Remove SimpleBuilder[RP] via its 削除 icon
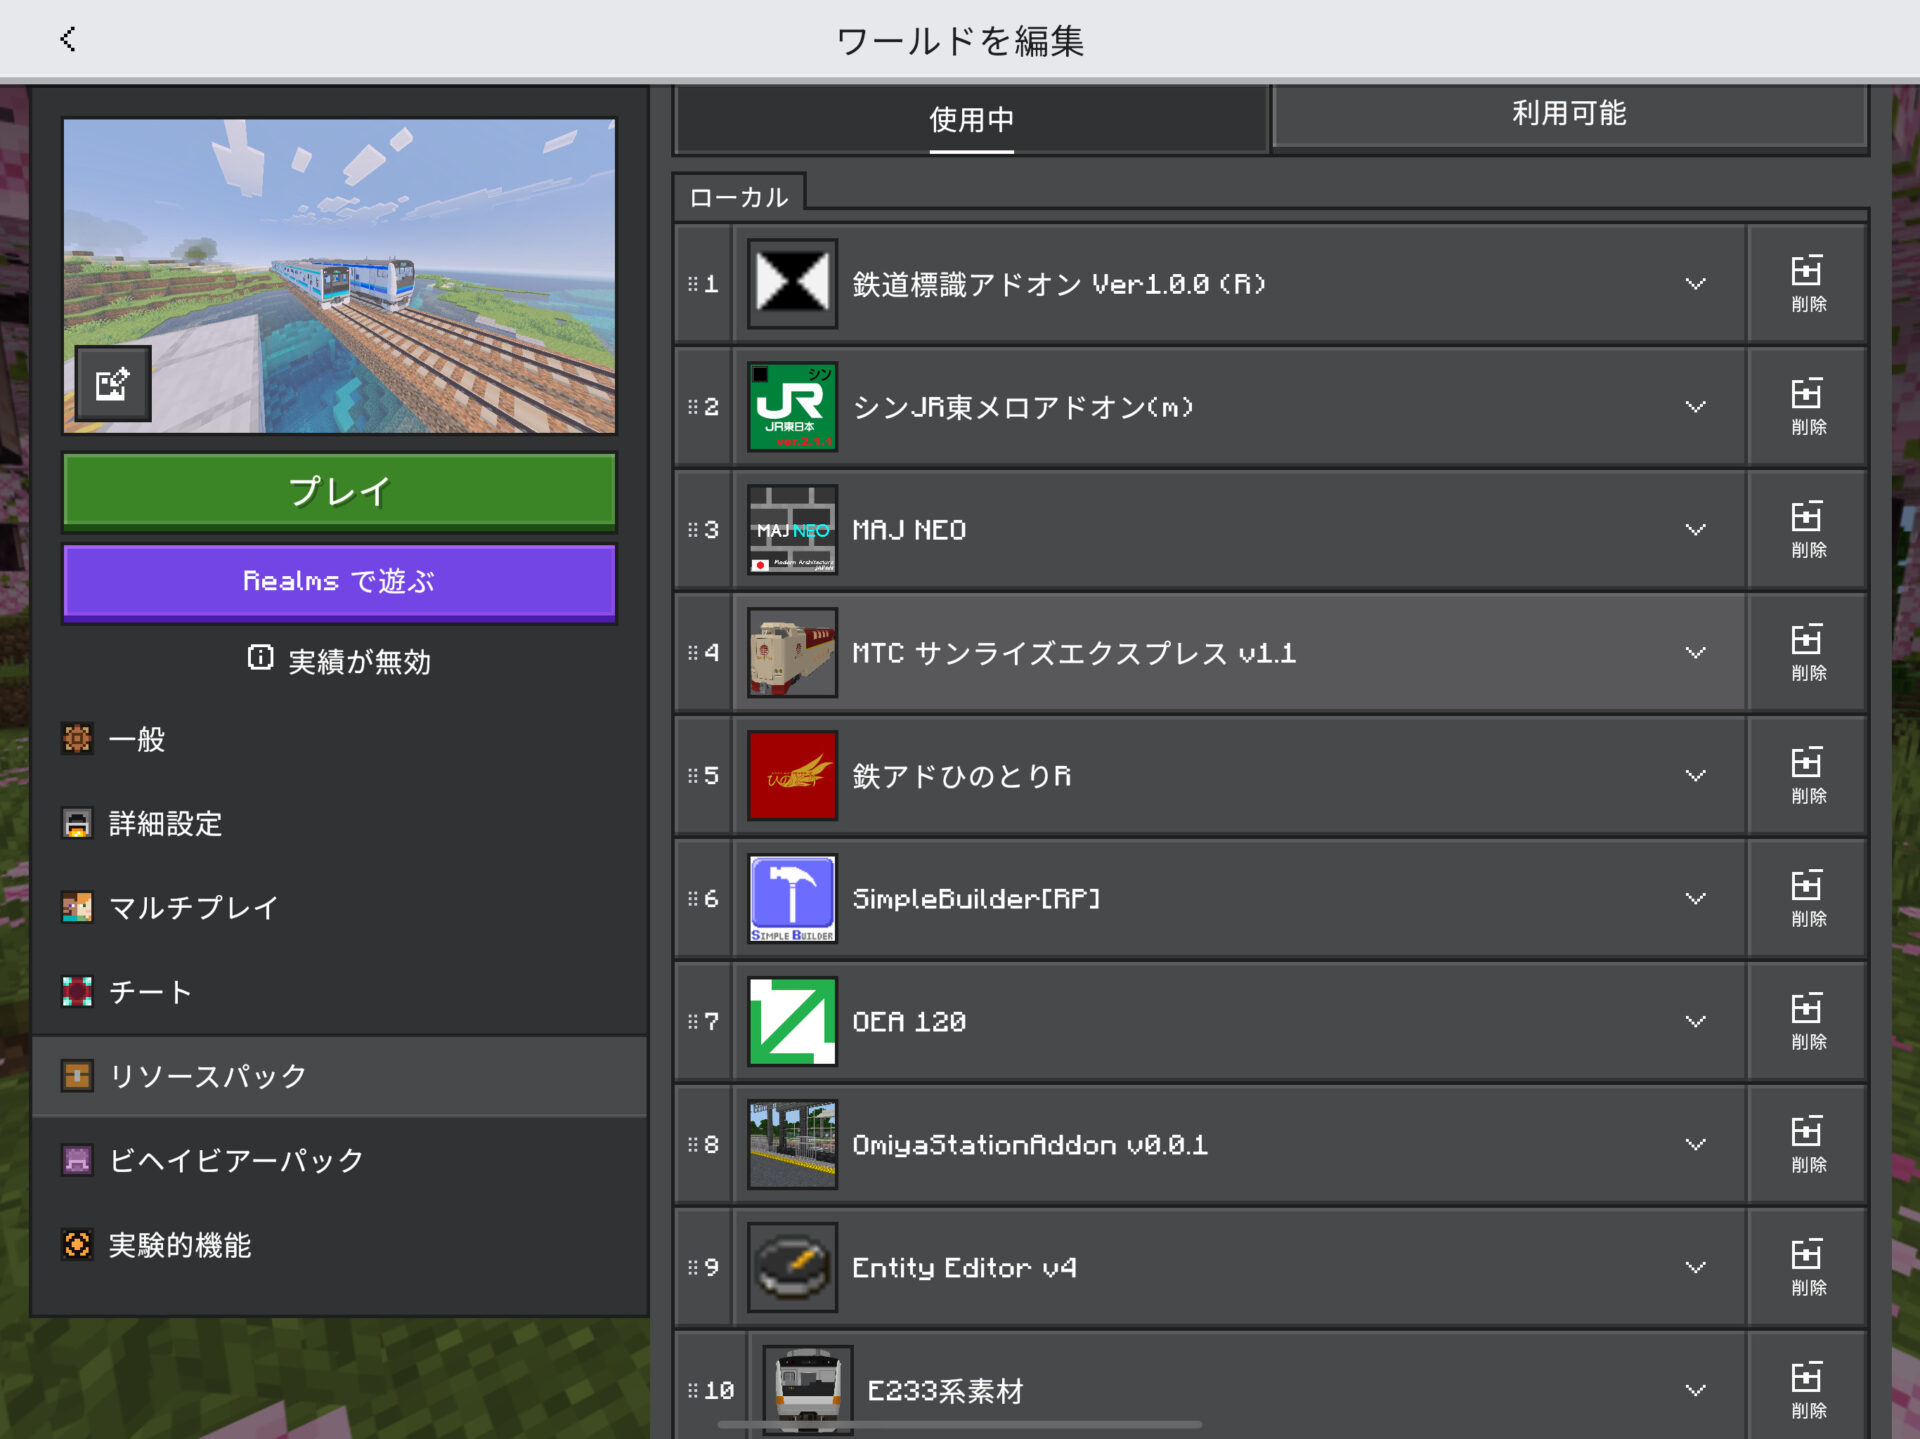The width and height of the screenshot is (1920, 1439). [x=1807, y=898]
